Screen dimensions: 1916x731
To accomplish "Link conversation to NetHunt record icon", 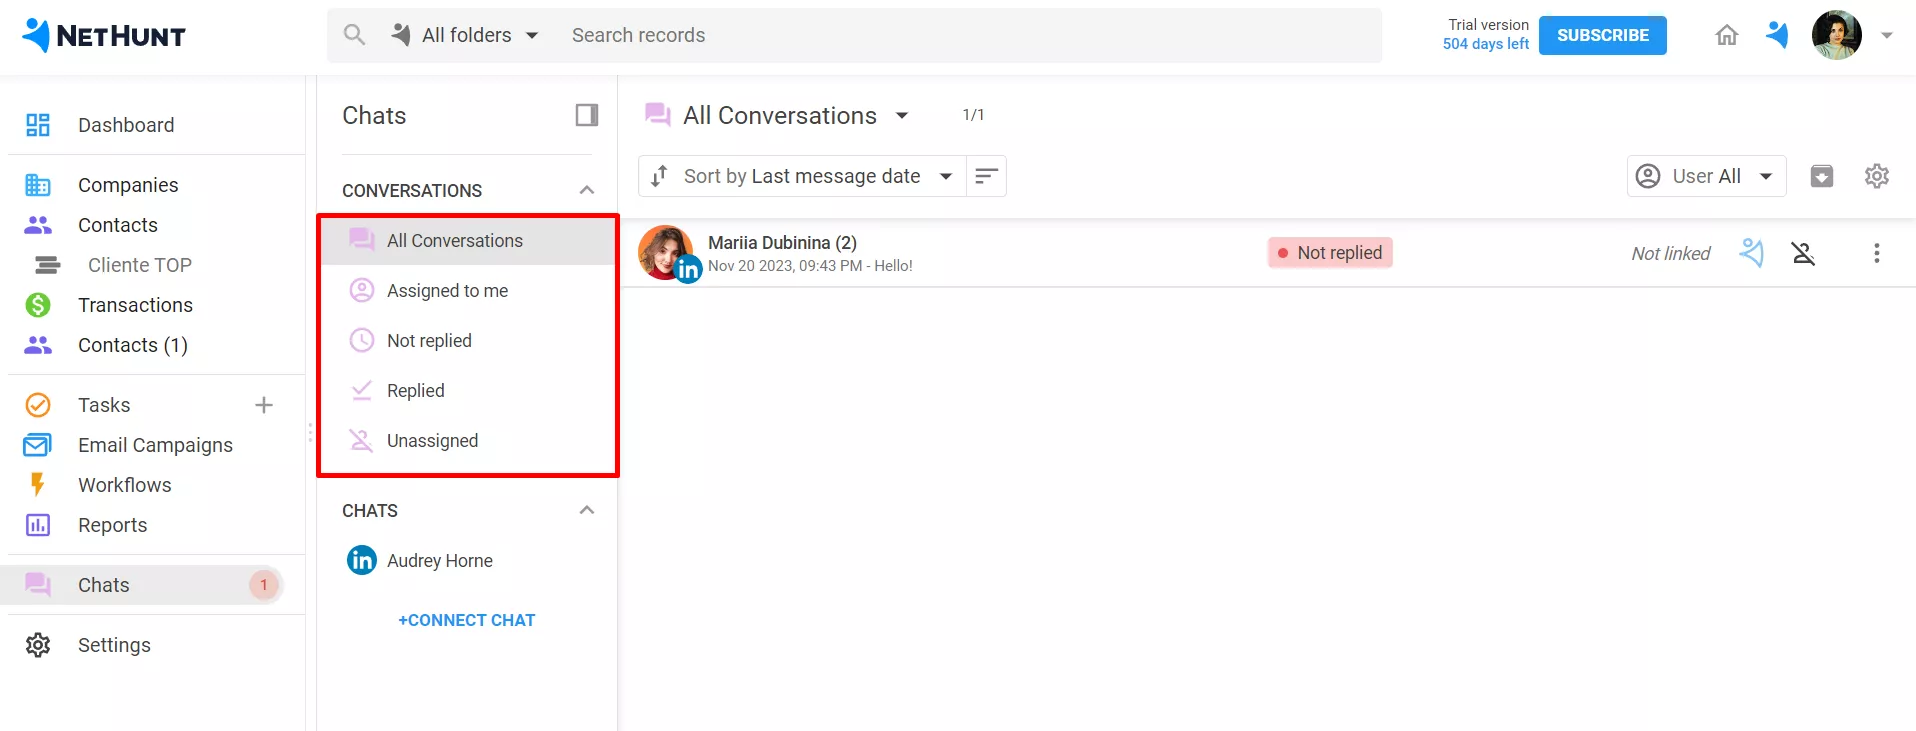I will tap(1751, 253).
